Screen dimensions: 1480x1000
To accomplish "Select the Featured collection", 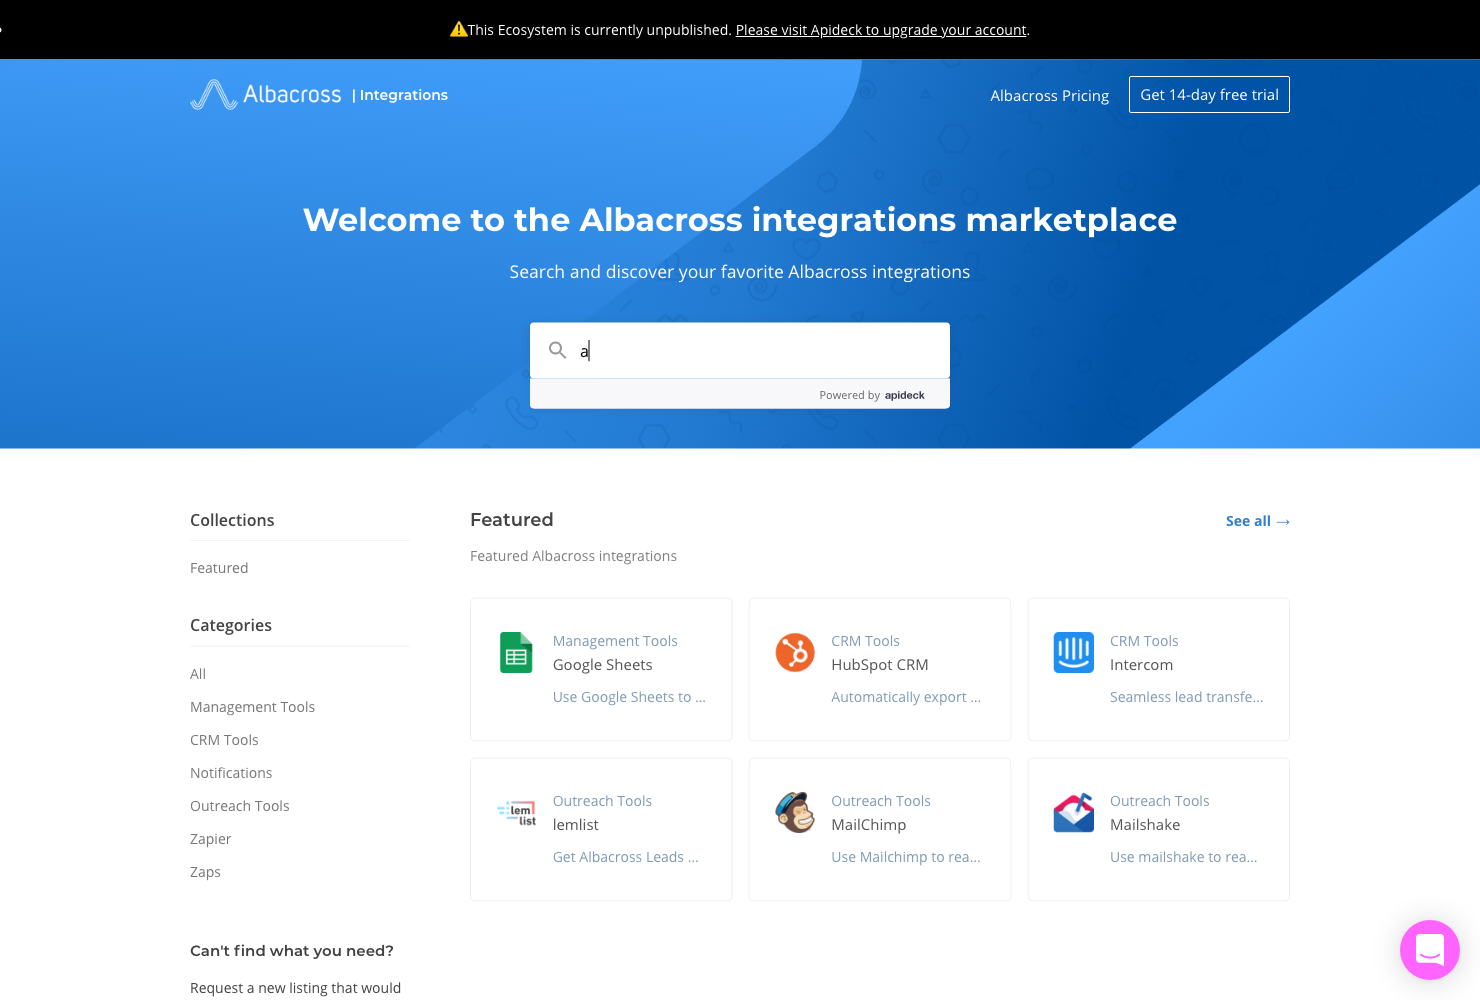I will pos(219,568).
